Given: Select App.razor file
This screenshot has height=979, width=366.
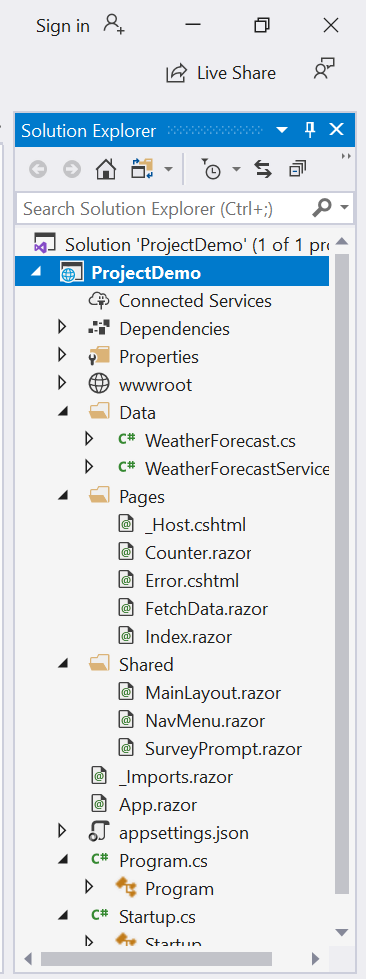Looking at the screenshot, I should point(157,805).
